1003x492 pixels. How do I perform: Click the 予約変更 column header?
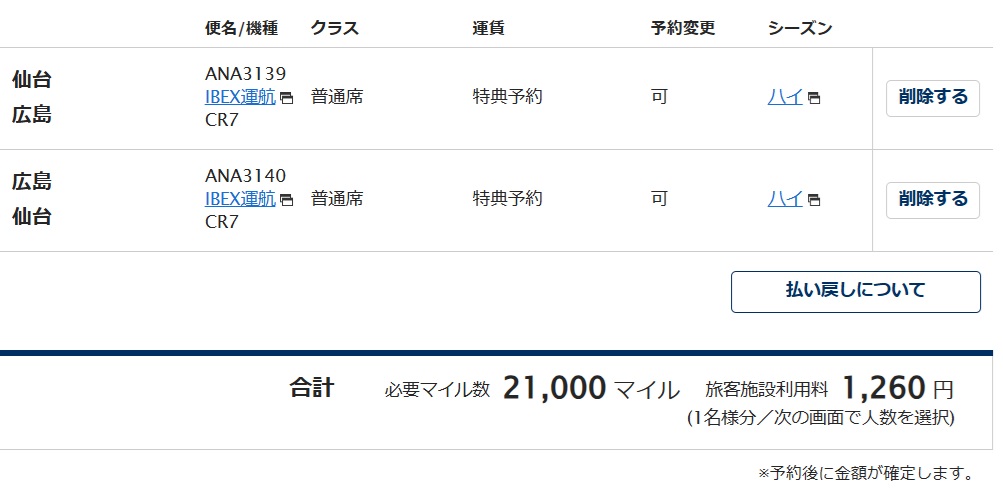(x=683, y=28)
